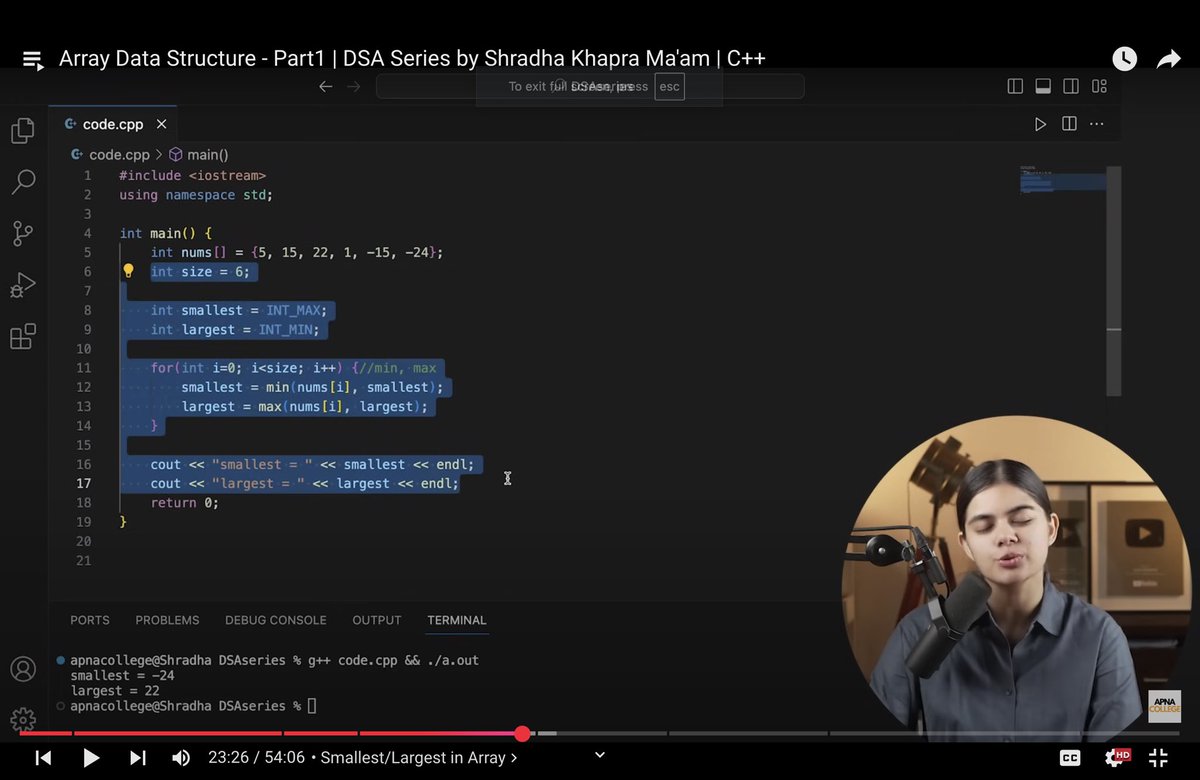This screenshot has width=1200, height=780.
Task: Click the Share arrow icon
Action: coord(1169,59)
